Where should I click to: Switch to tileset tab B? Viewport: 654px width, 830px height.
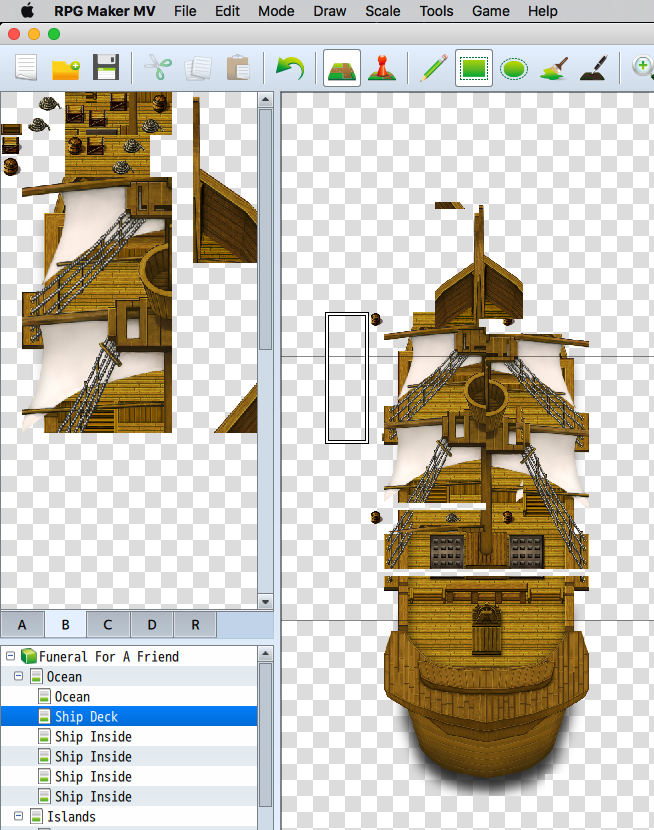(x=66, y=625)
